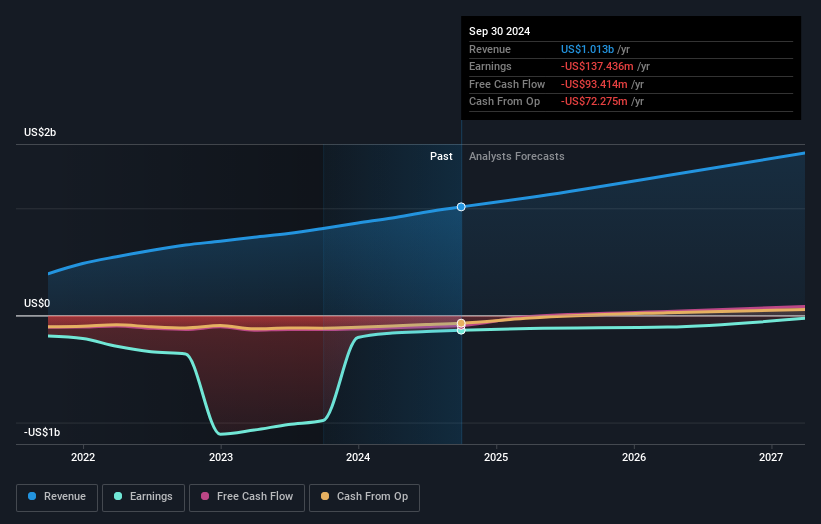Click the pink Free Cash Flow legend dot

(205, 496)
